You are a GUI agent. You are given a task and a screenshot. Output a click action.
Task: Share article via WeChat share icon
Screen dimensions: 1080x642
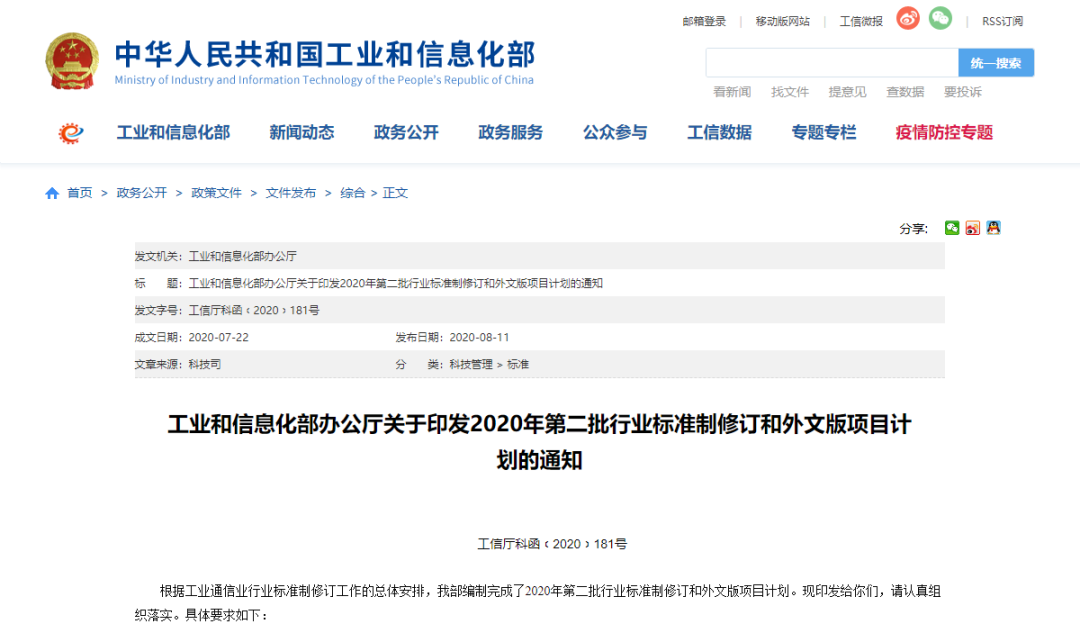pyautogui.click(x=952, y=228)
